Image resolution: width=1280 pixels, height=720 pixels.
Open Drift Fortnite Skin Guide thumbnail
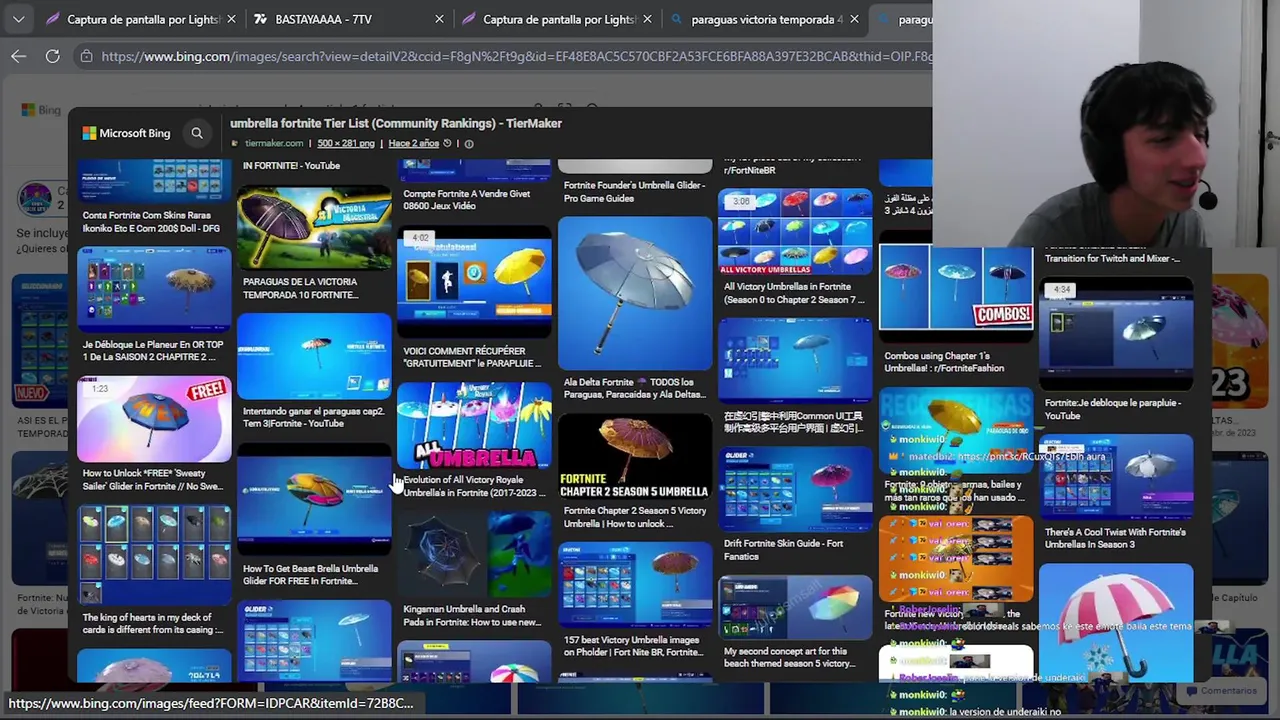tap(795, 489)
